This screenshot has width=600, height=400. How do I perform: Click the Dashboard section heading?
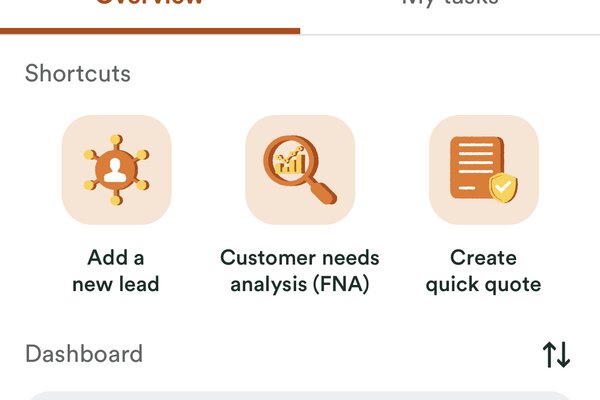point(84,353)
